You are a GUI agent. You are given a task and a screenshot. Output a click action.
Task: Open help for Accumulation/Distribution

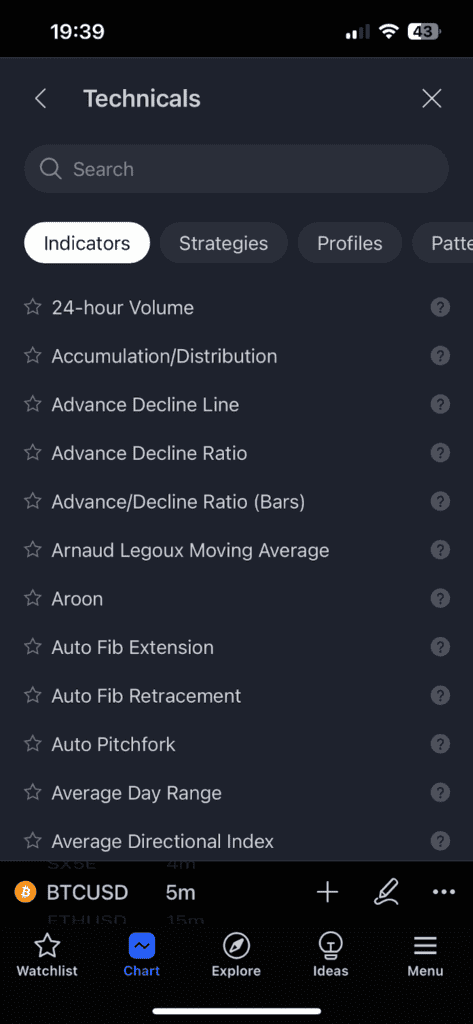tap(440, 356)
